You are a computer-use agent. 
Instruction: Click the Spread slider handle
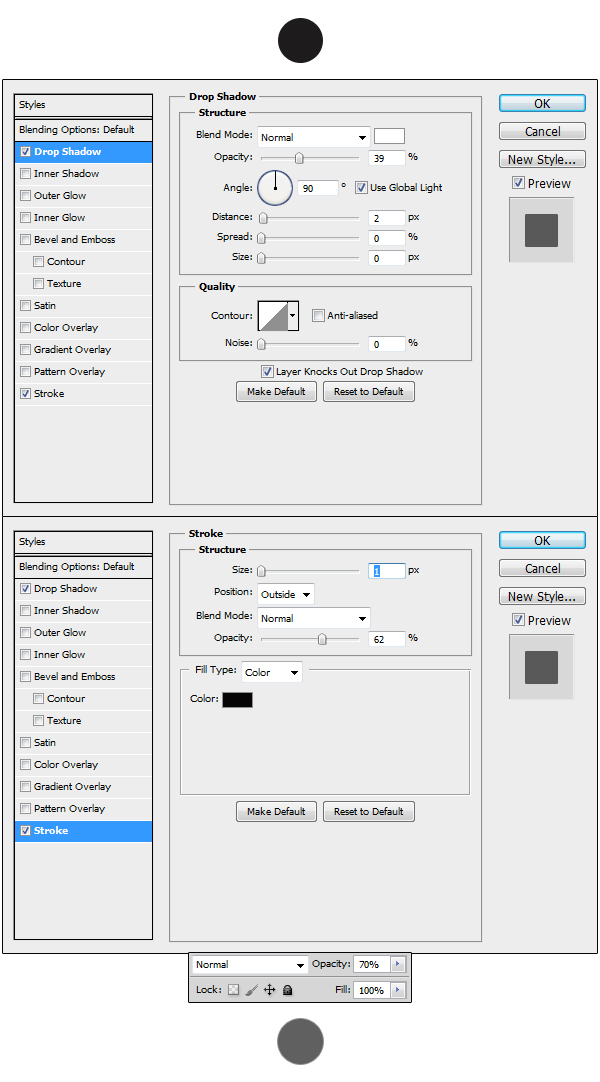[x=261, y=238]
